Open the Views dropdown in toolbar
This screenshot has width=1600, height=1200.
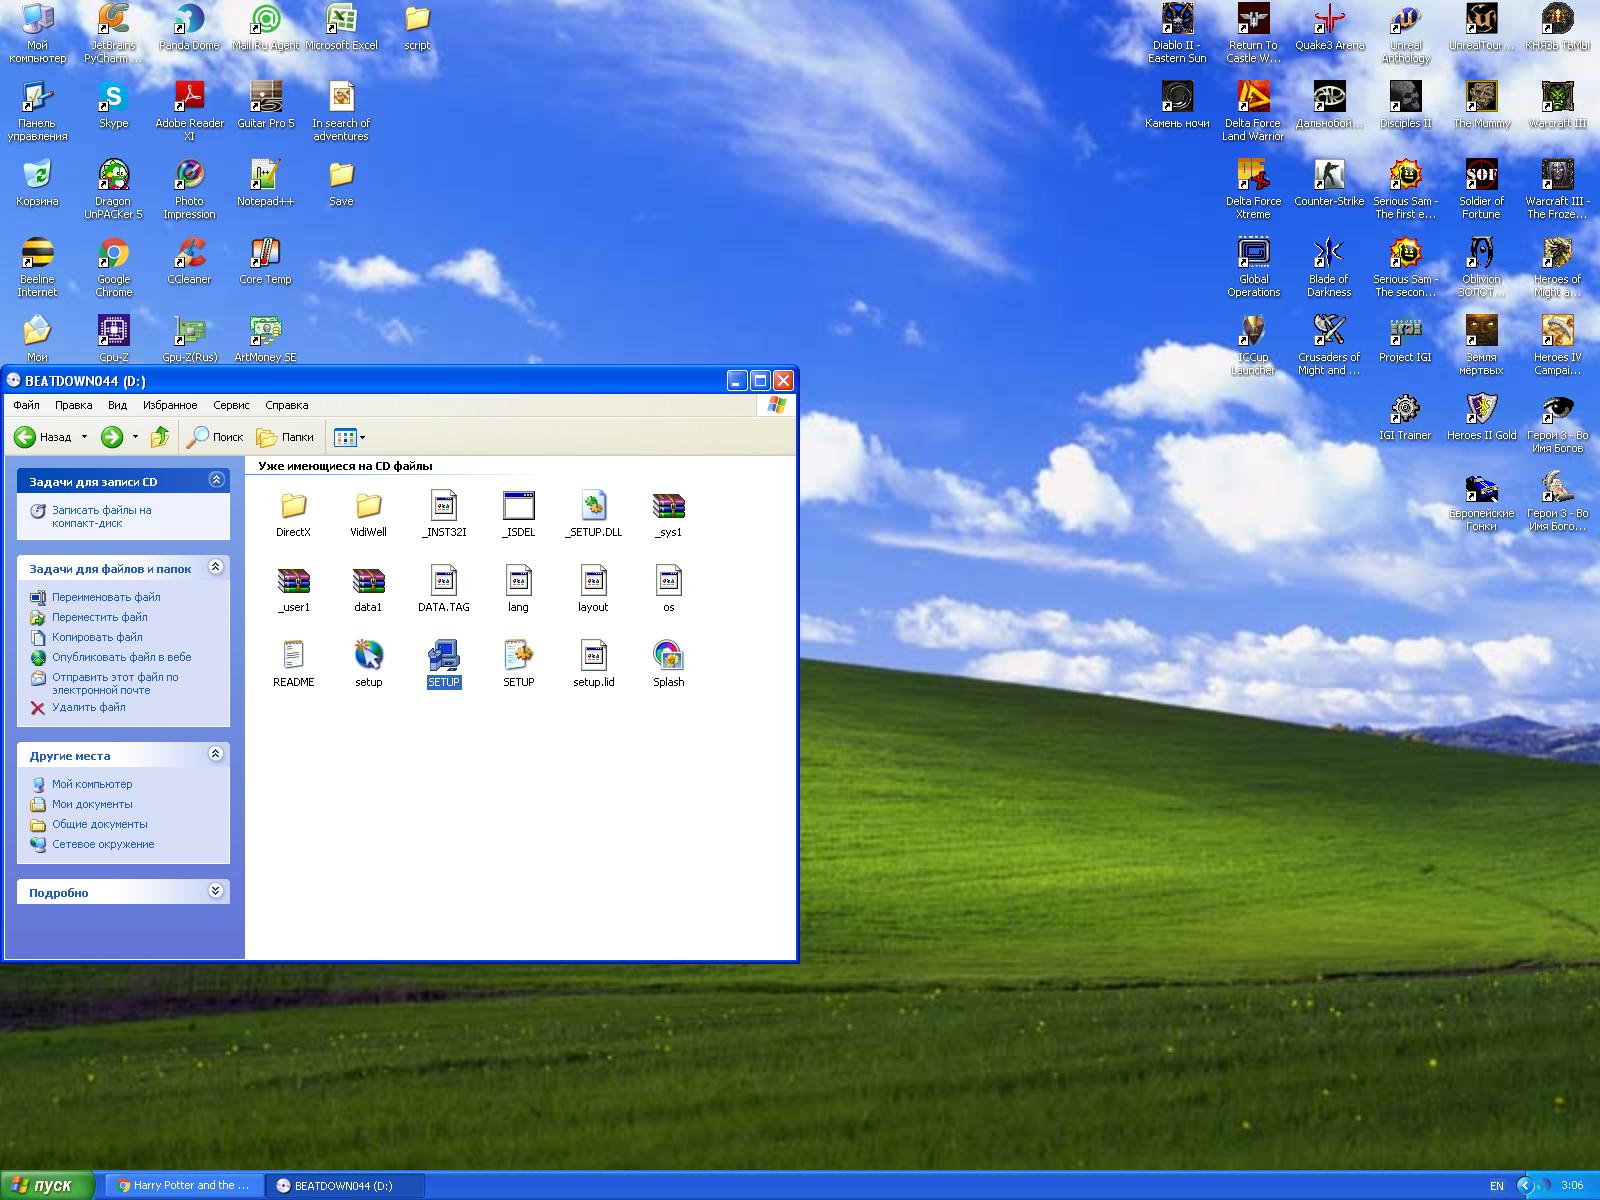[x=349, y=437]
